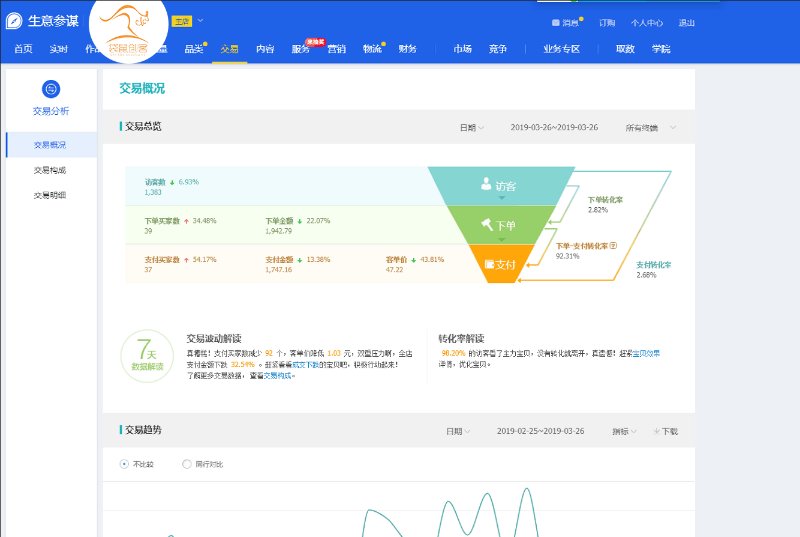Click the red 新 badge on 服务 tab
The image size is (800, 537).
click(315, 42)
